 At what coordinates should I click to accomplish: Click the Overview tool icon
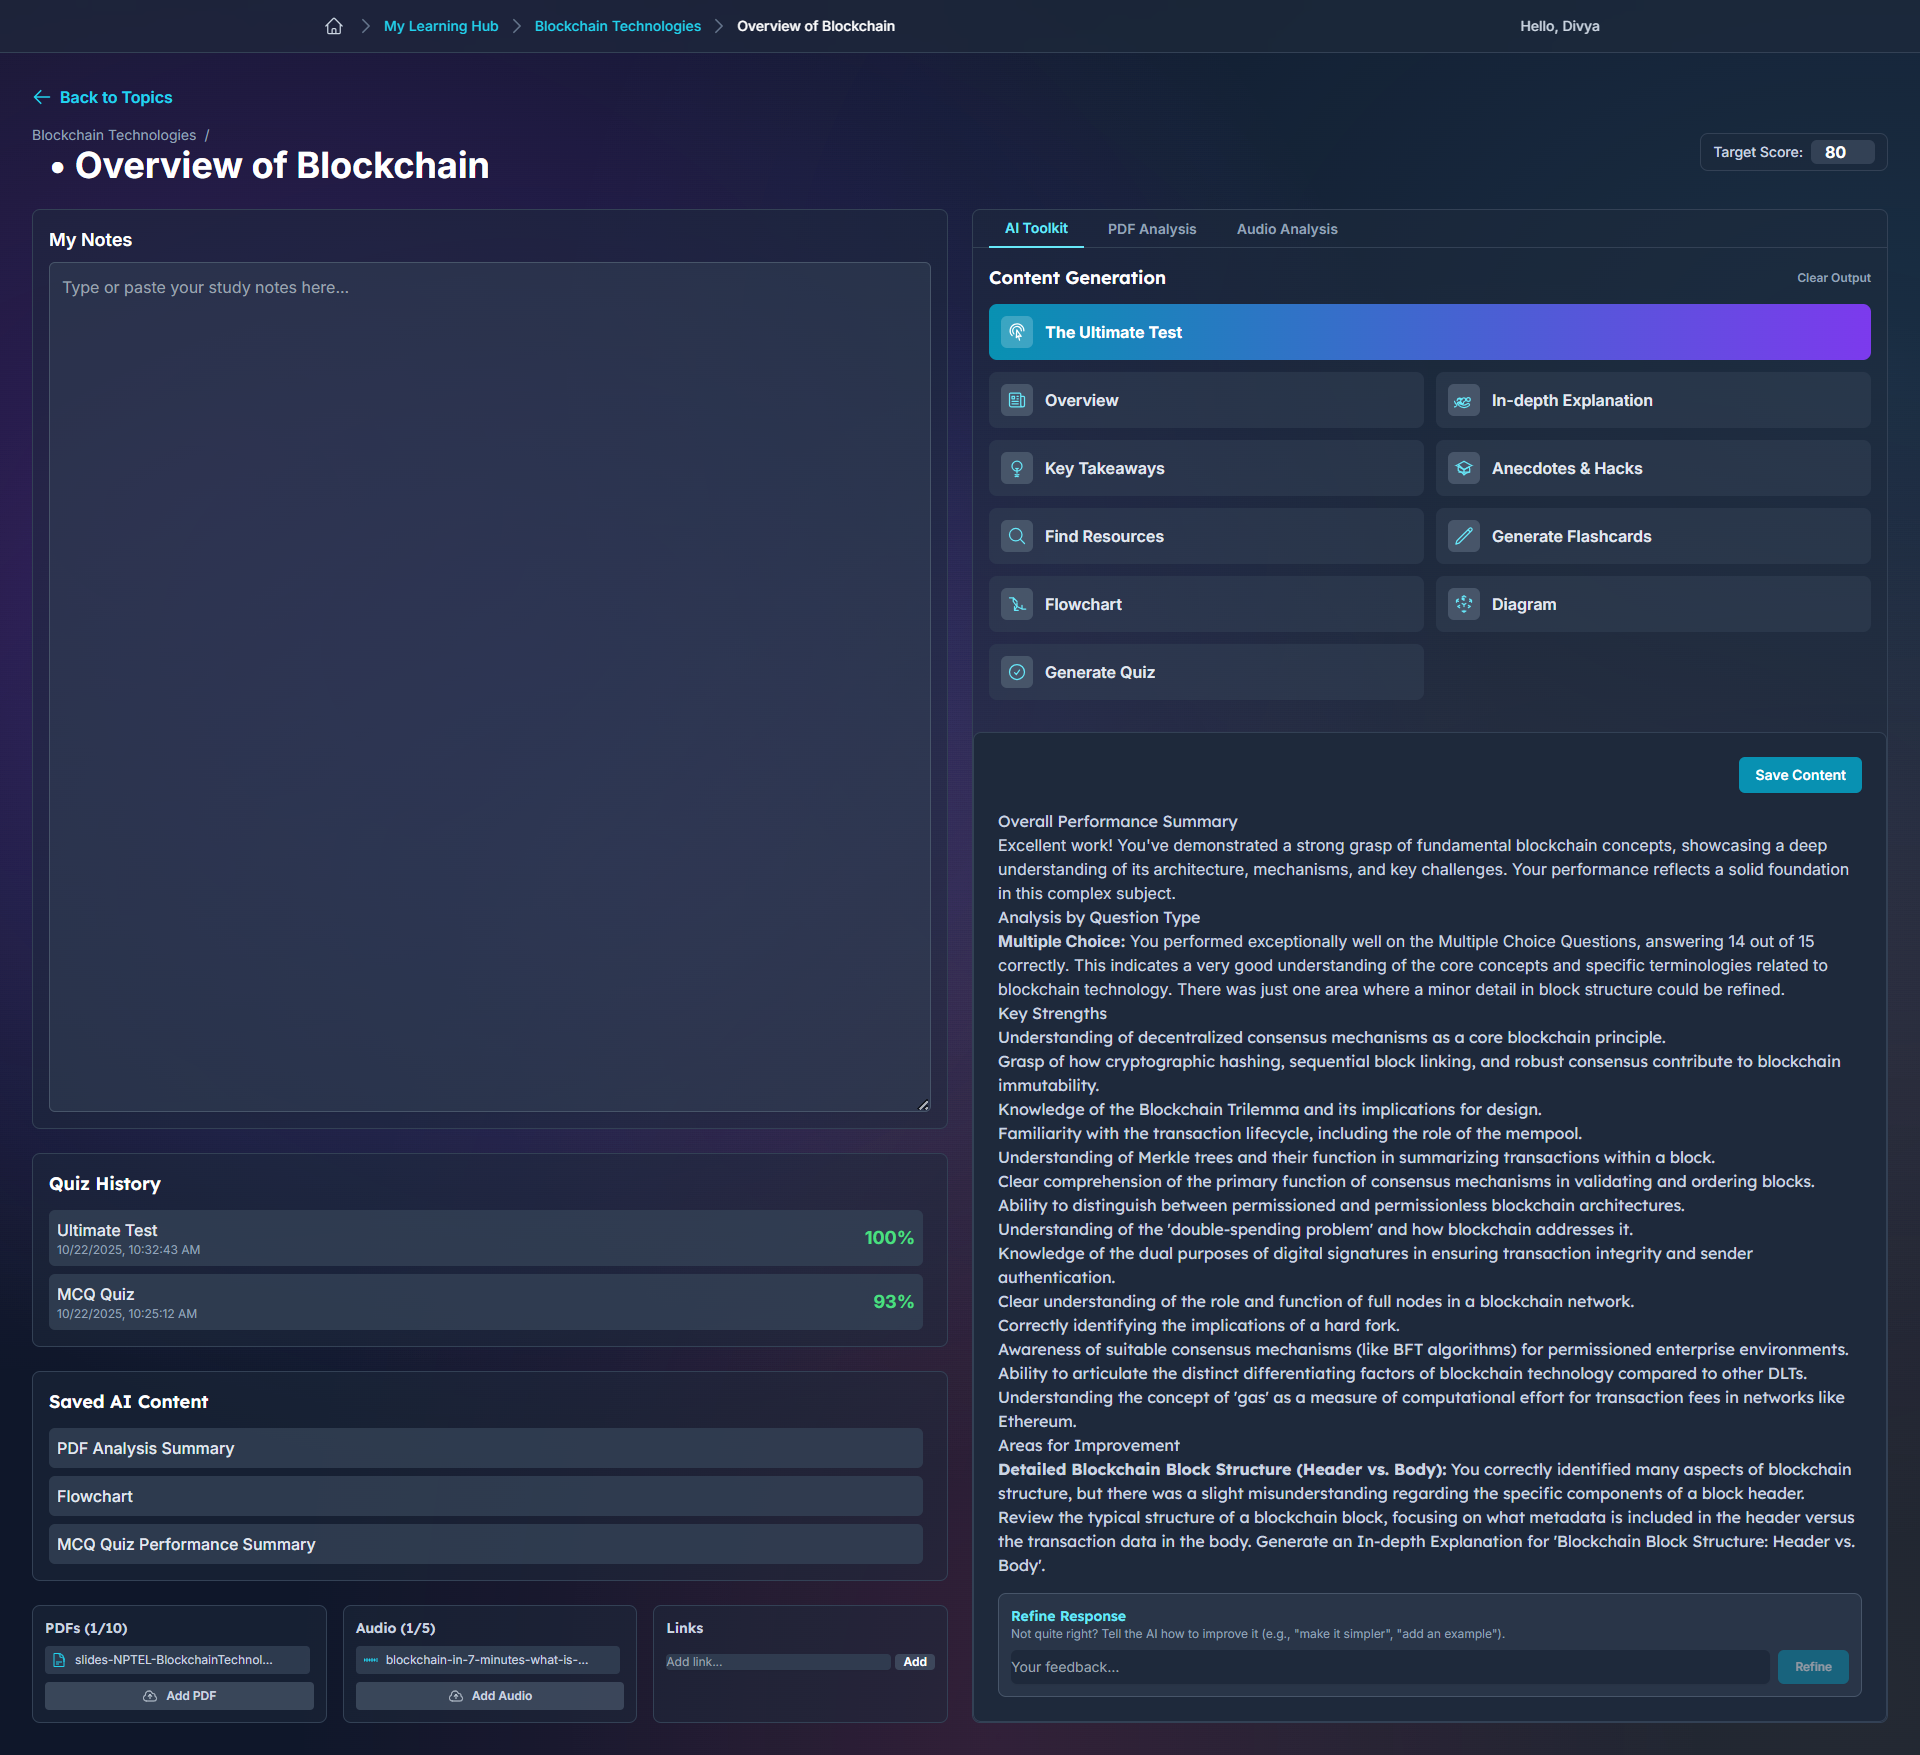point(1017,400)
